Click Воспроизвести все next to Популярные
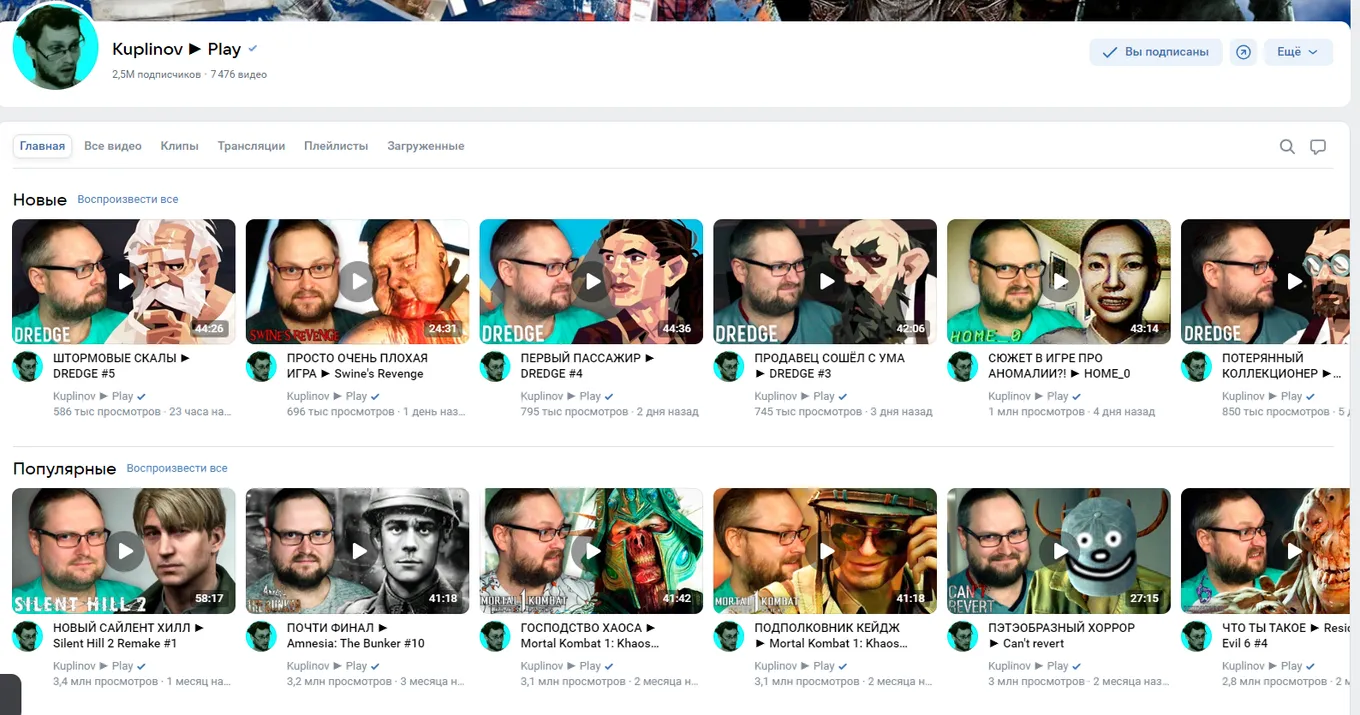The width and height of the screenshot is (1360, 715). pos(177,468)
